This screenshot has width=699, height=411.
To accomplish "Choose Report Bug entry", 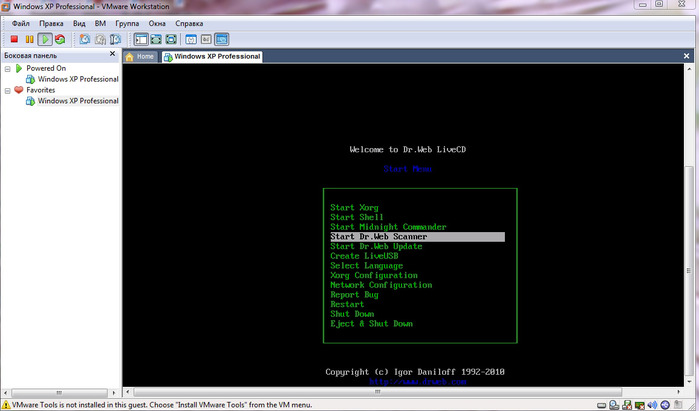I will [x=354, y=295].
